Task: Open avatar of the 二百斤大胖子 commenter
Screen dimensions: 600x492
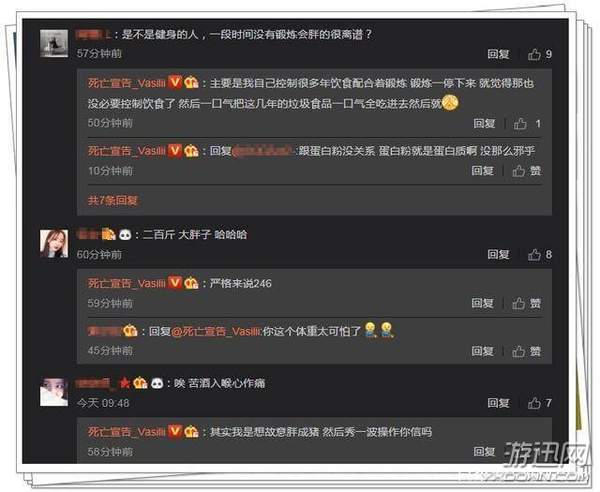Action: click(x=54, y=244)
